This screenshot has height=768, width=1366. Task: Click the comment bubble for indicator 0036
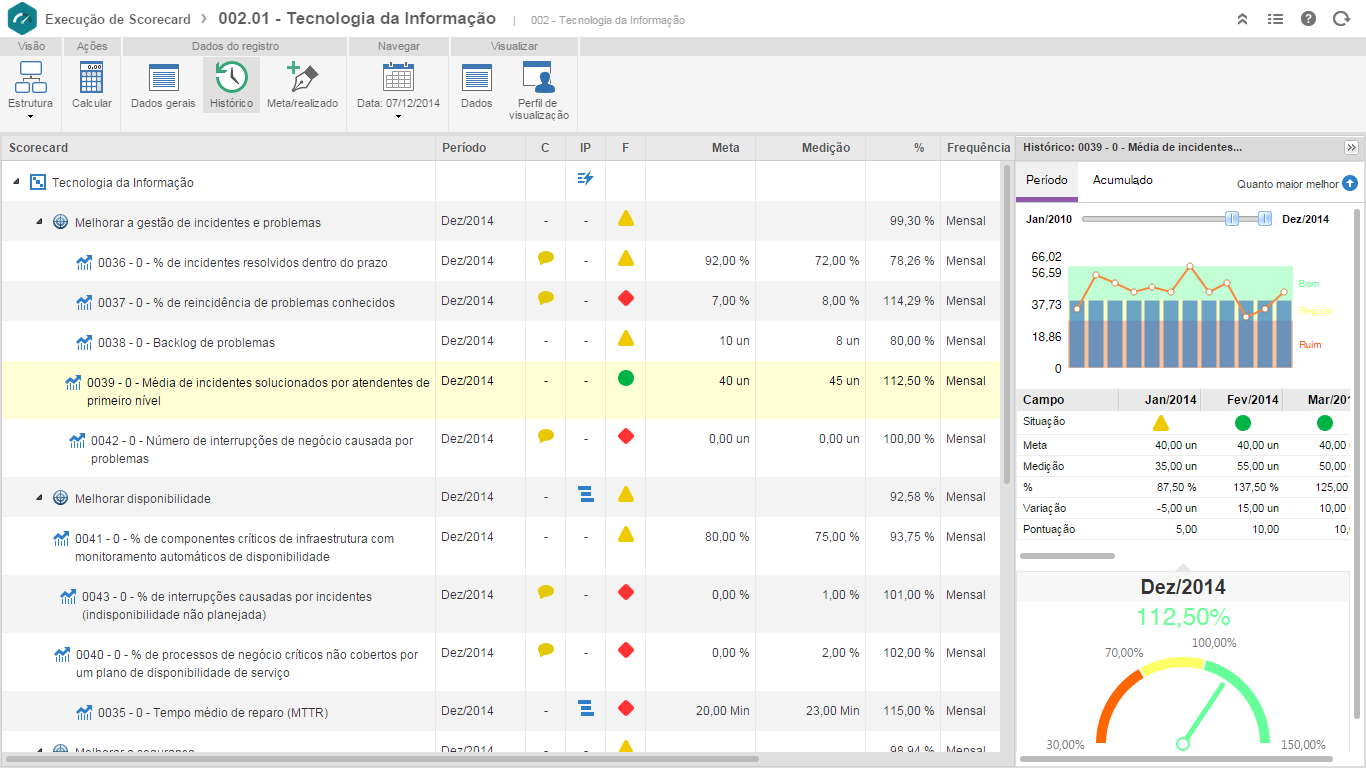pos(545,258)
